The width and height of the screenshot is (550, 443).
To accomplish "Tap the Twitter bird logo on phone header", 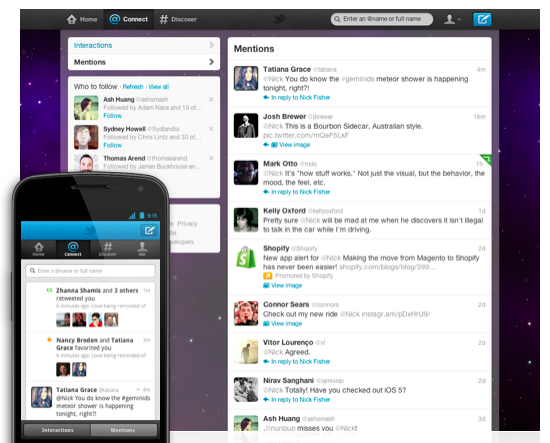I will tap(90, 230).
